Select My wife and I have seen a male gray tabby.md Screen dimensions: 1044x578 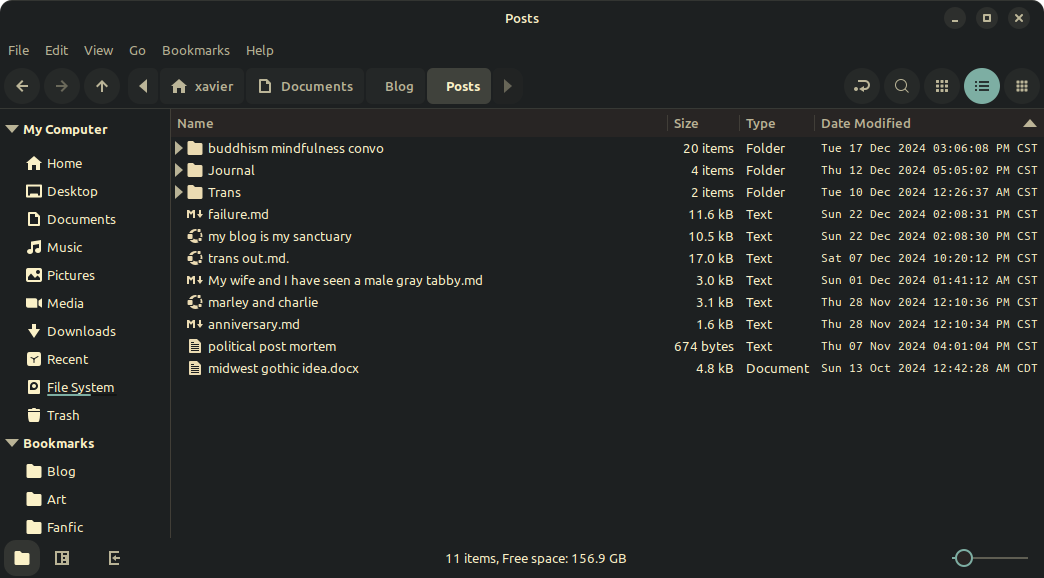click(x=345, y=280)
